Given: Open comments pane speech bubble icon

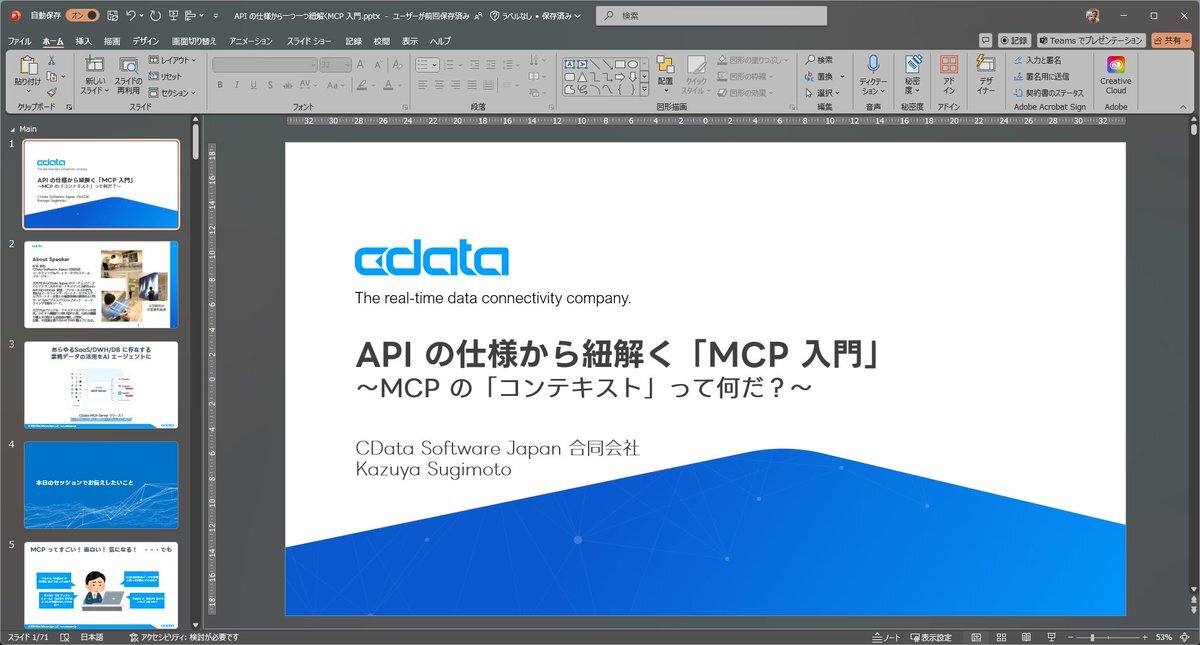Looking at the screenshot, I should 986,40.
